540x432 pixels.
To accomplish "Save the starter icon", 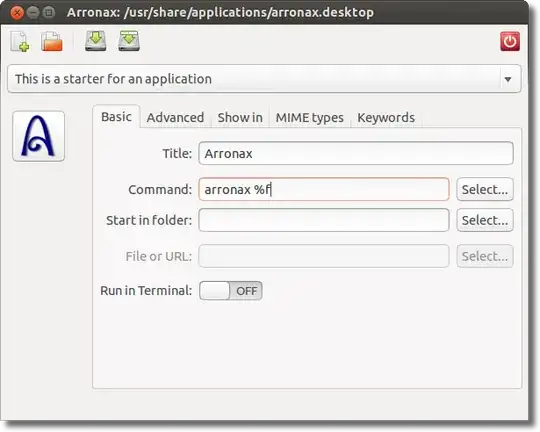I will [x=95, y=41].
